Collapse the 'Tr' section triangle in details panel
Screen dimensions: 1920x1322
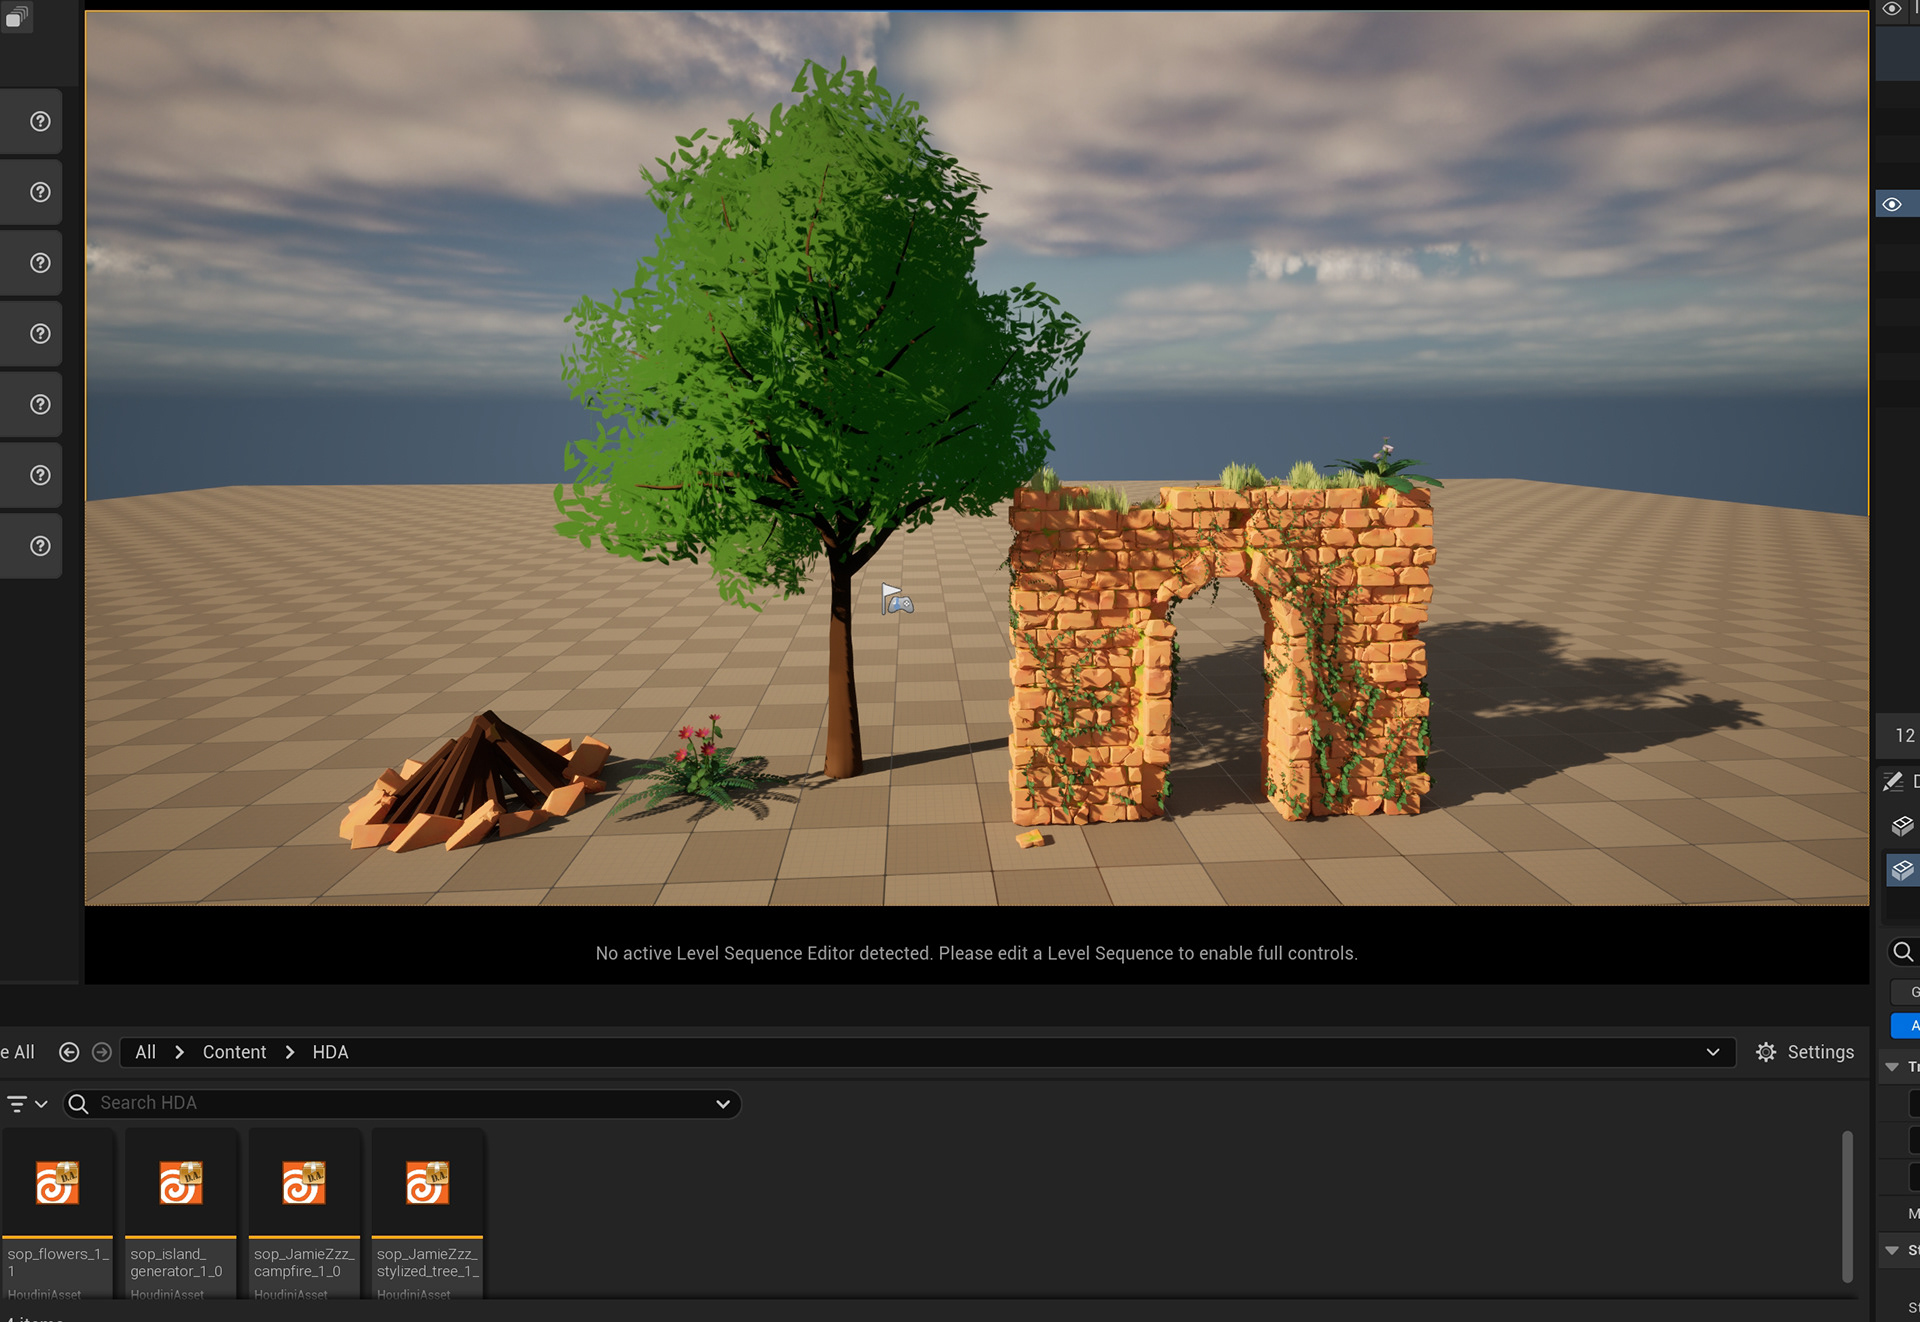click(x=1892, y=1067)
